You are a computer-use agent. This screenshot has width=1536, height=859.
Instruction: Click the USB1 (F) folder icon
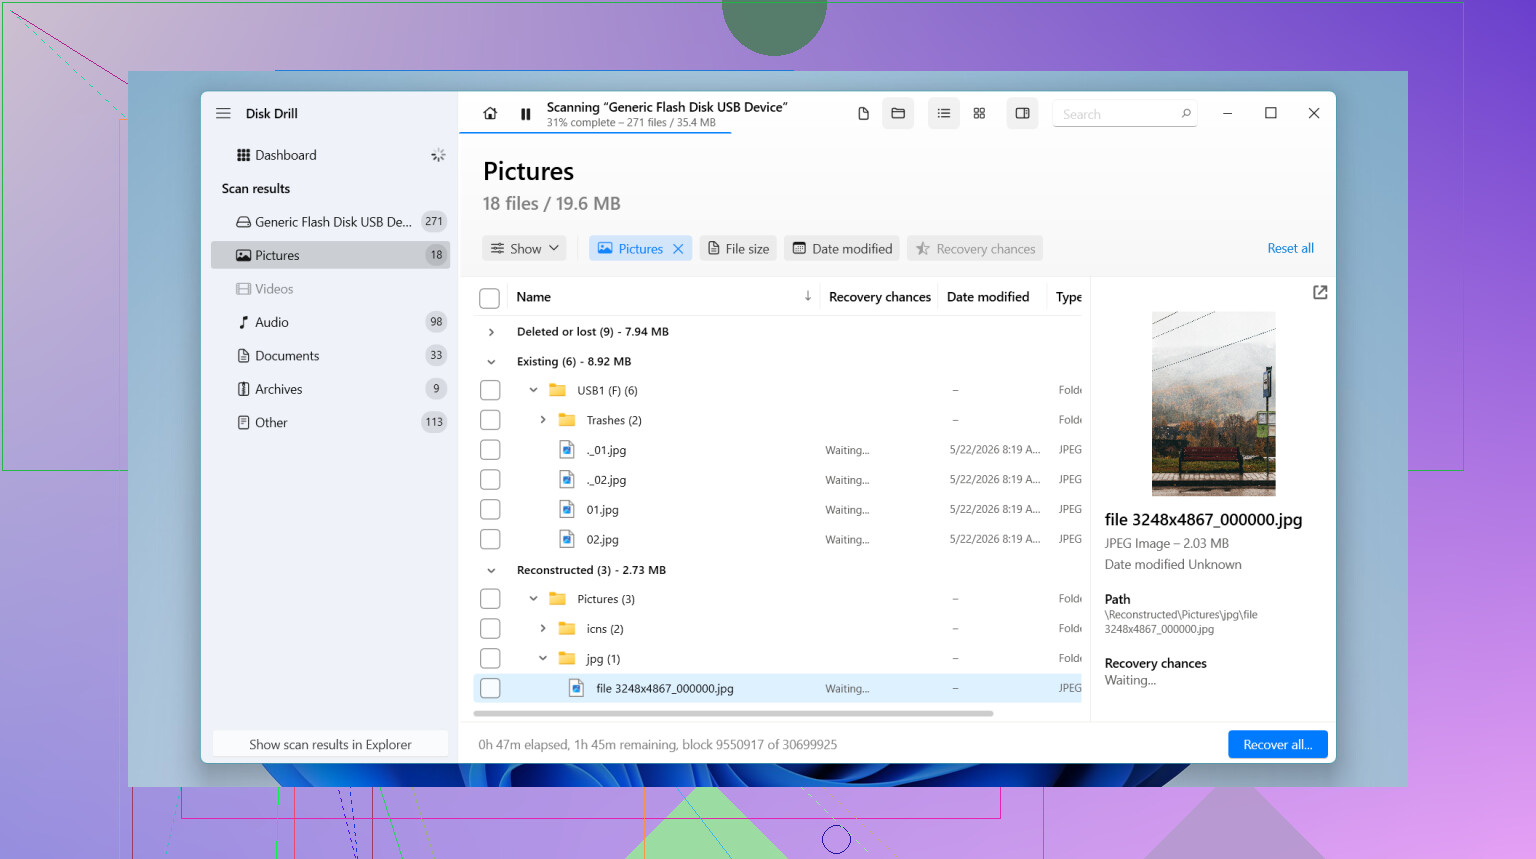coord(558,390)
